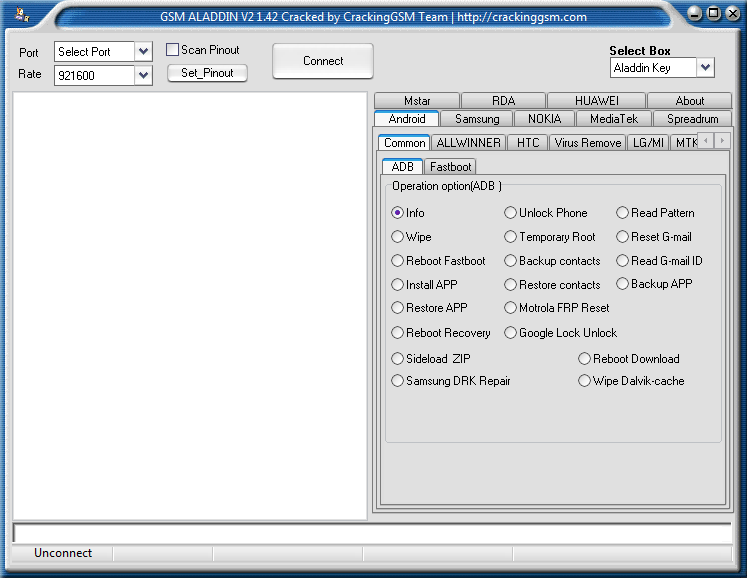The width and height of the screenshot is (747, 578).
Task: Switch to Virus Remove sub-tab
Action: click(588, 142)
